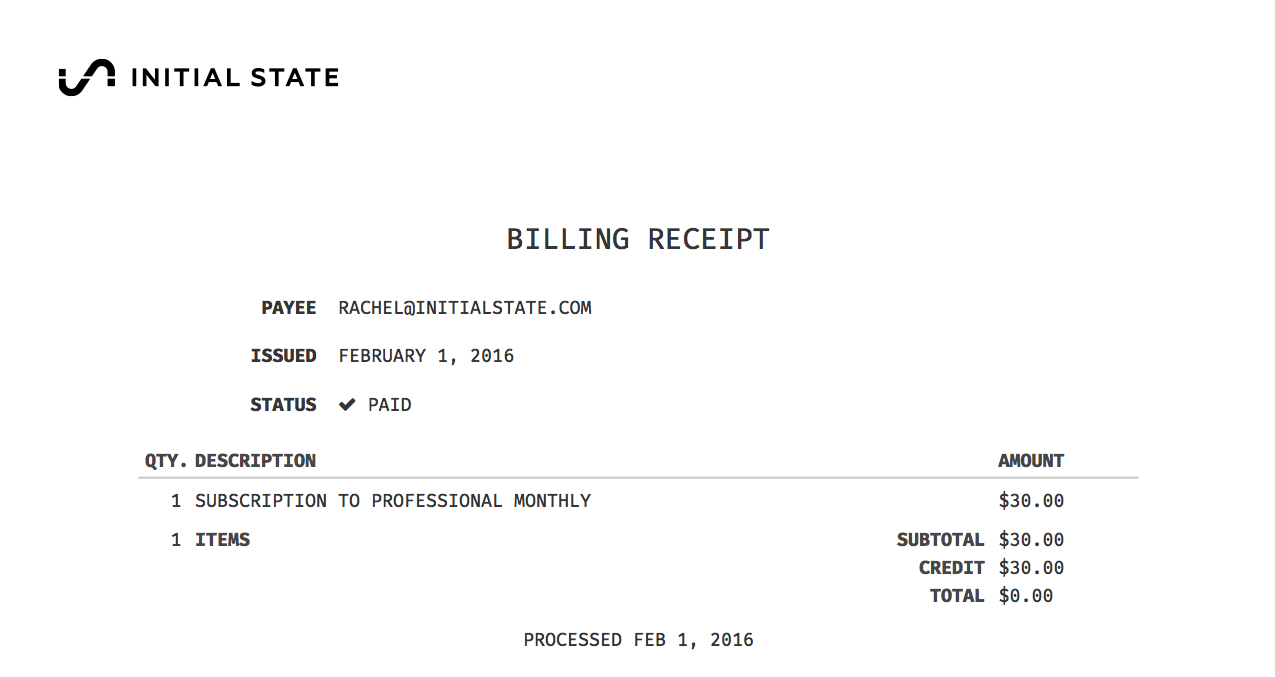Click the PAYEE label
The image size is (1275, 677).
tap(289, 308)
